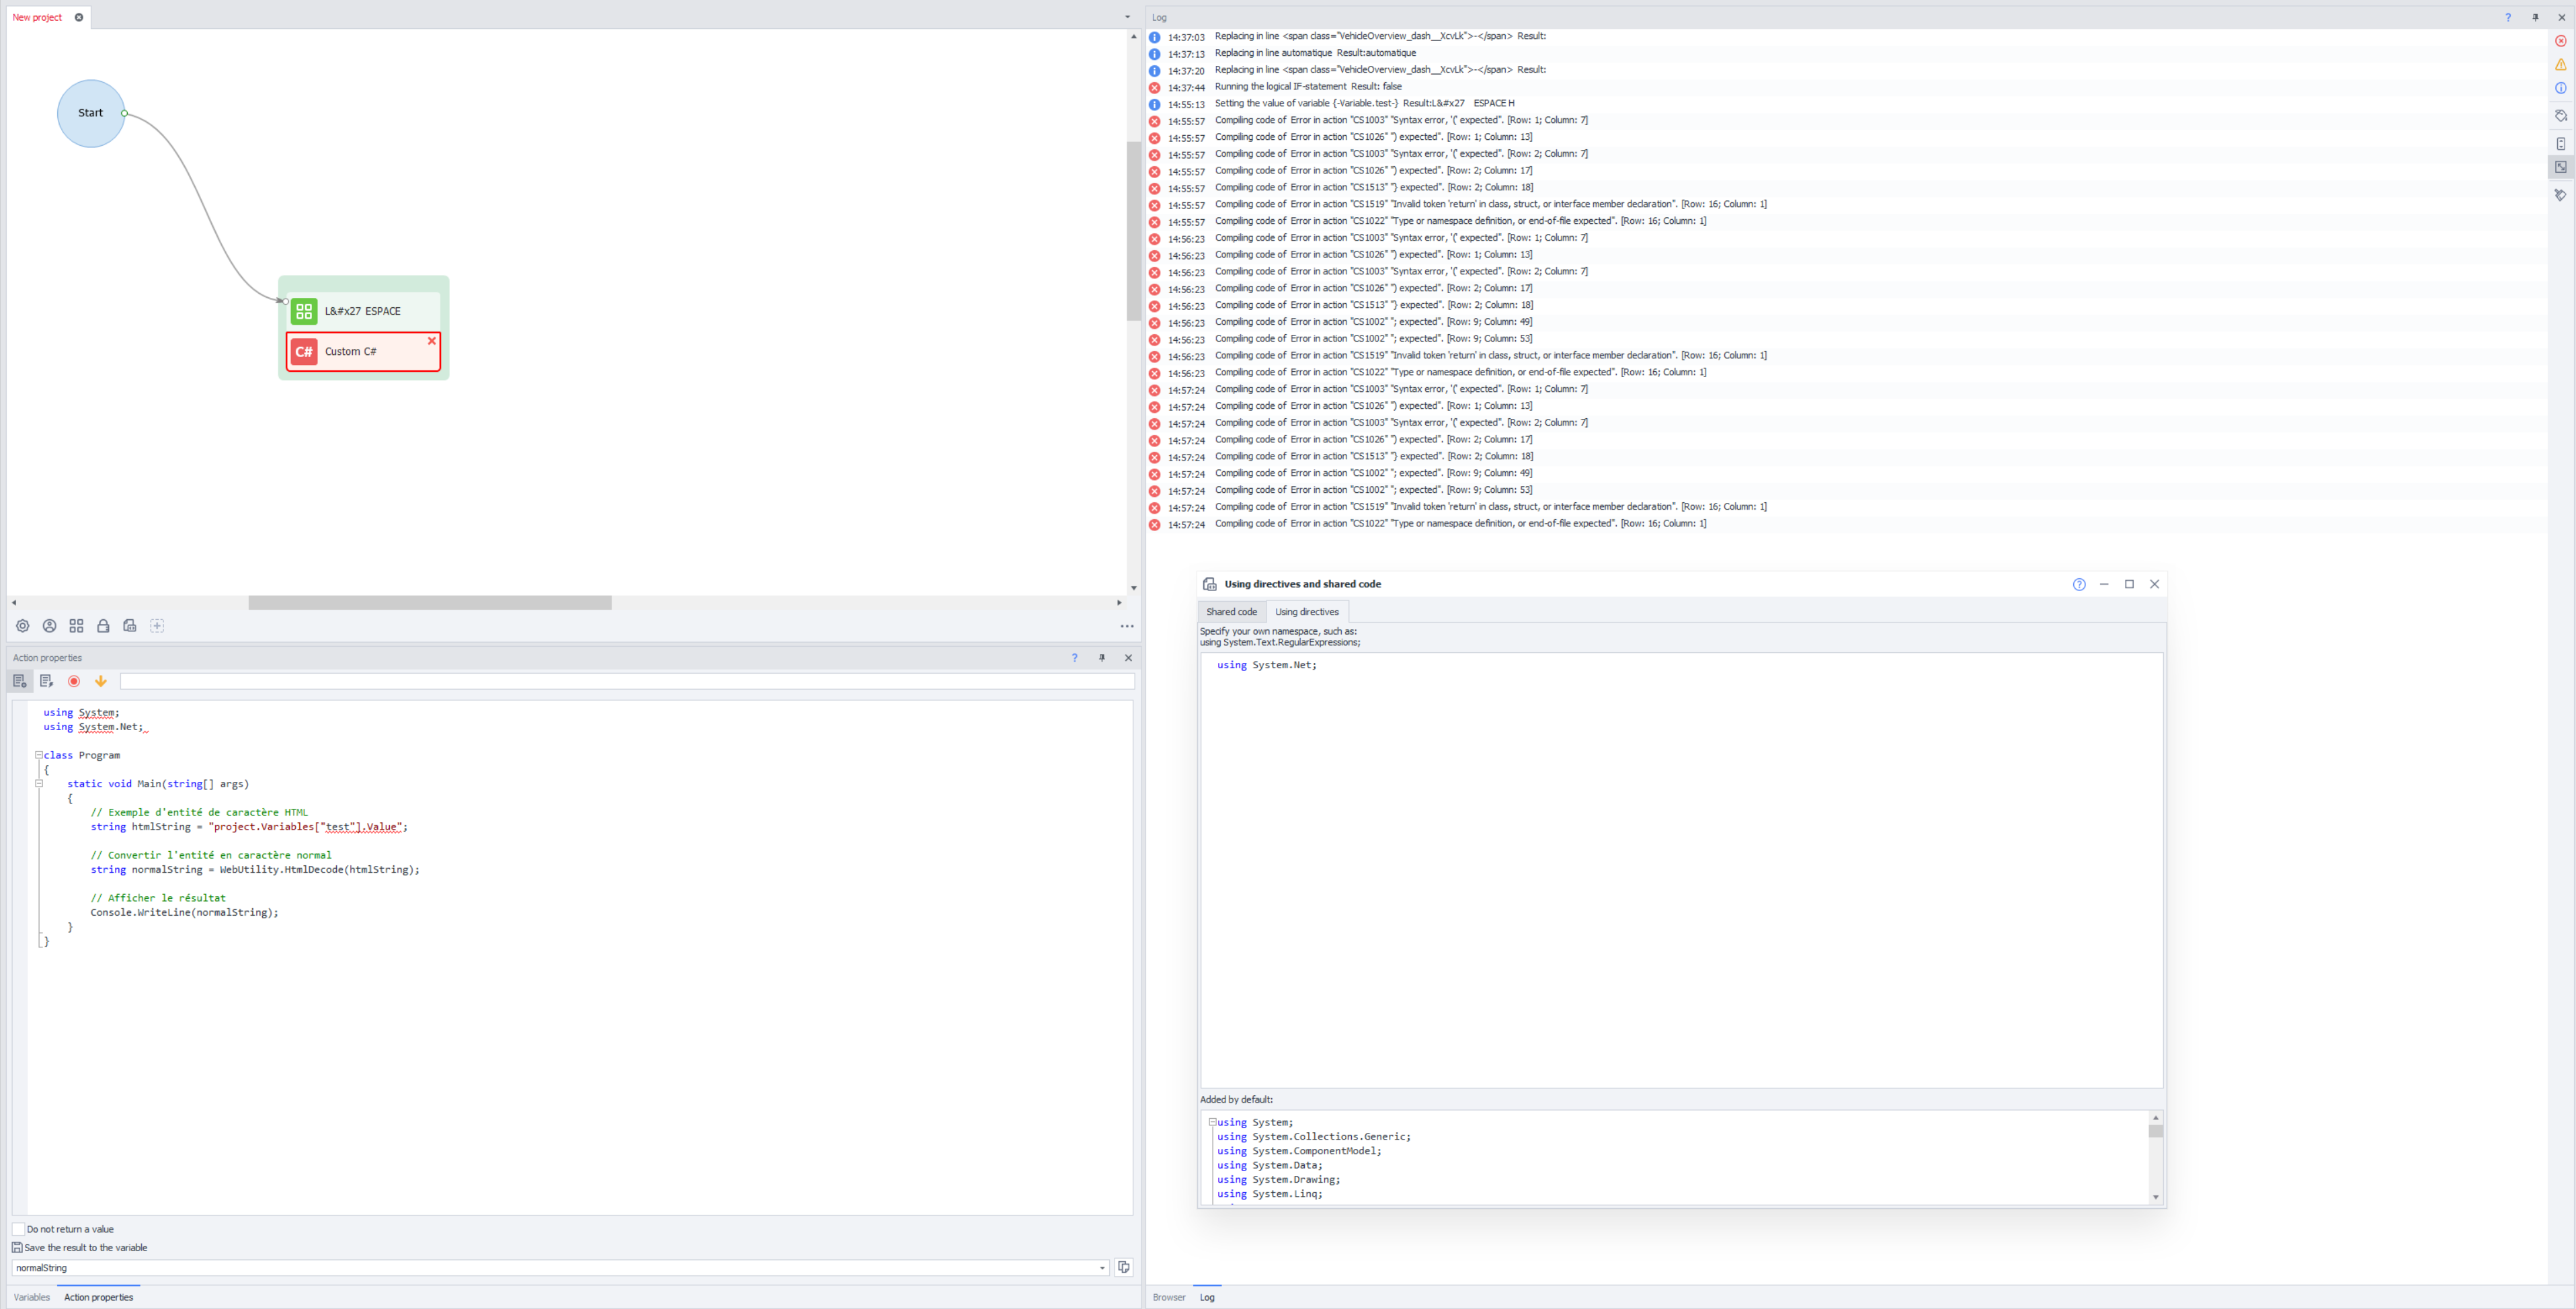Toggle error messages filter in Log
Image resolution: width=2576 pixels, height=1309 pixels.
(2560, 41)
